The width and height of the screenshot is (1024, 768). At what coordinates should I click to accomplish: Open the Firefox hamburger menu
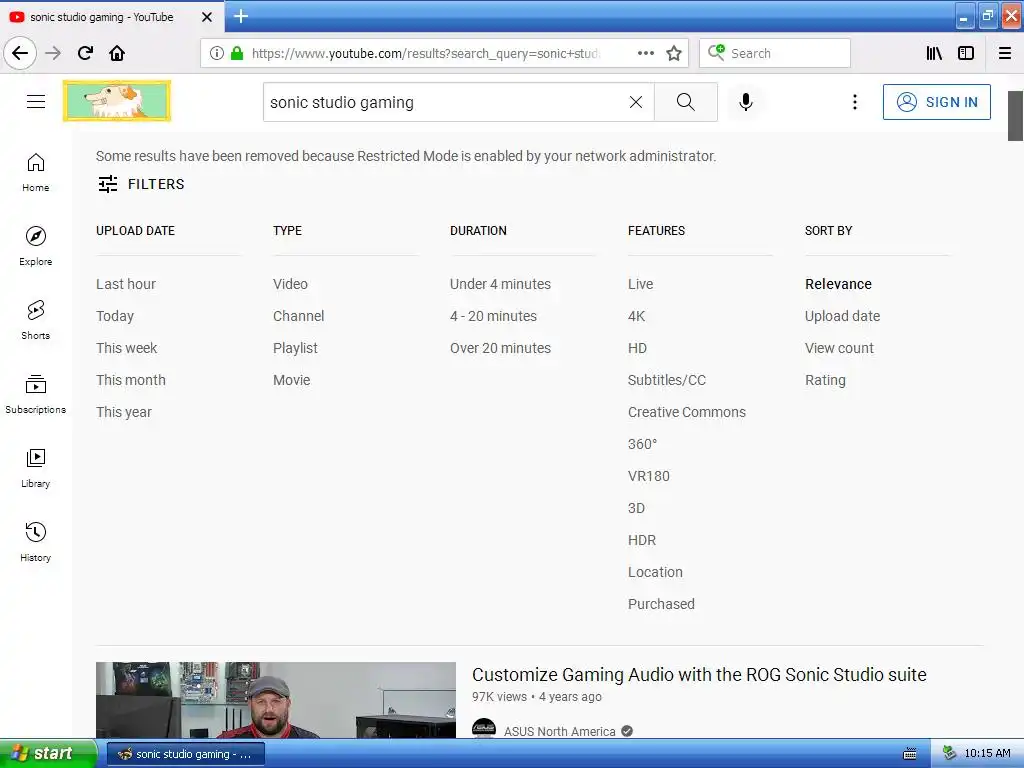point(1004,53)
